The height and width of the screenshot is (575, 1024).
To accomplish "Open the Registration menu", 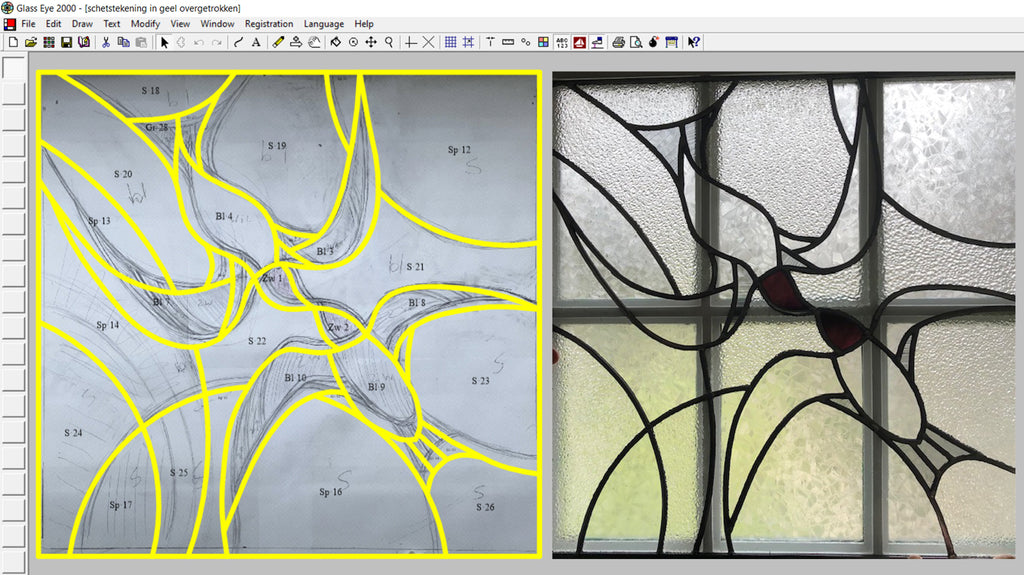I will coord(269,24).
